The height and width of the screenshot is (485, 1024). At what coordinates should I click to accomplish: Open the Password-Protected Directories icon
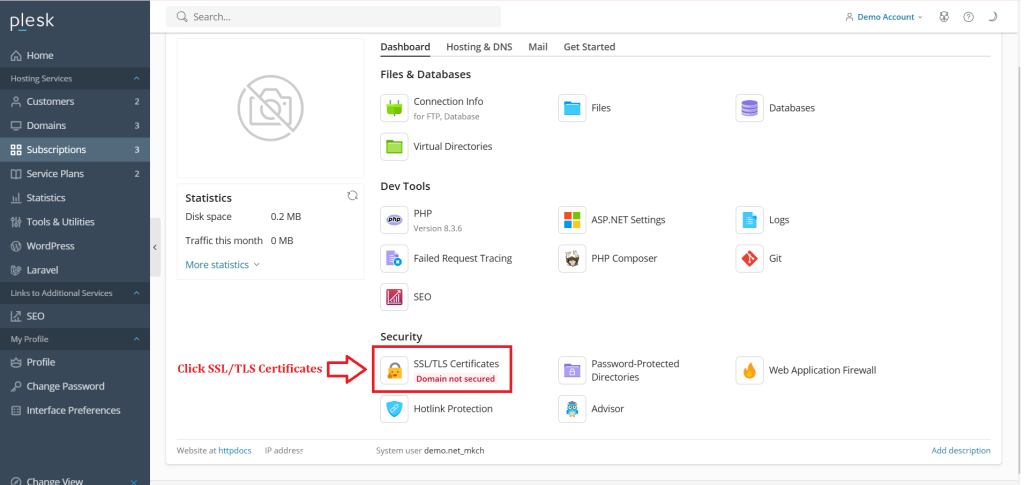tap(572, 371)
